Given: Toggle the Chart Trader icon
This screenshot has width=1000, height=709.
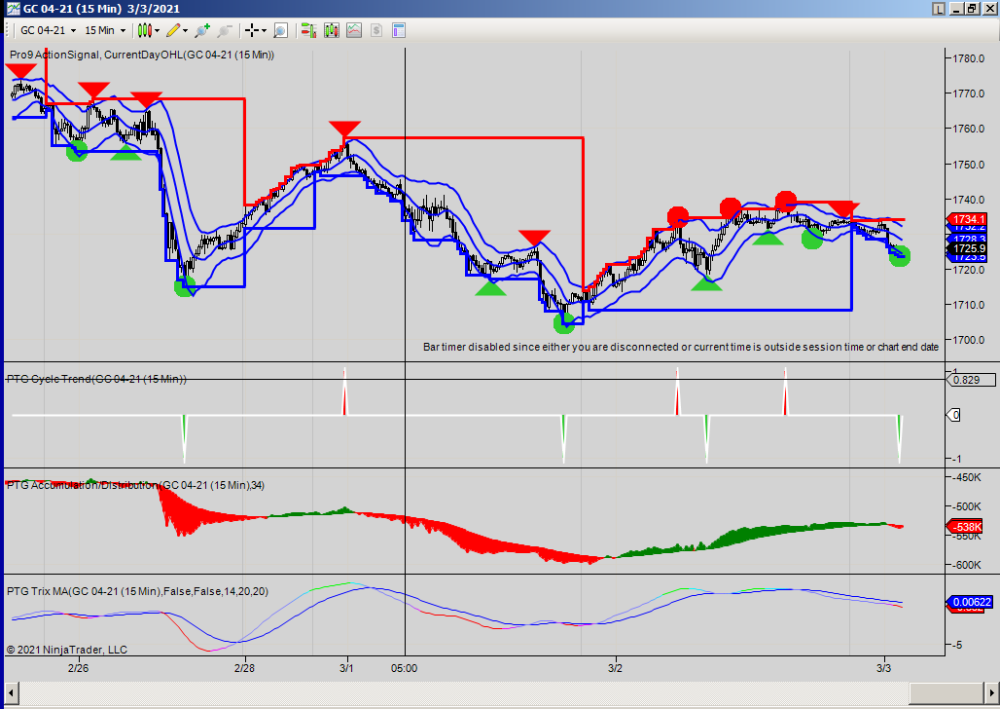Looking at the screenshot, I should [x=309, y=30].
